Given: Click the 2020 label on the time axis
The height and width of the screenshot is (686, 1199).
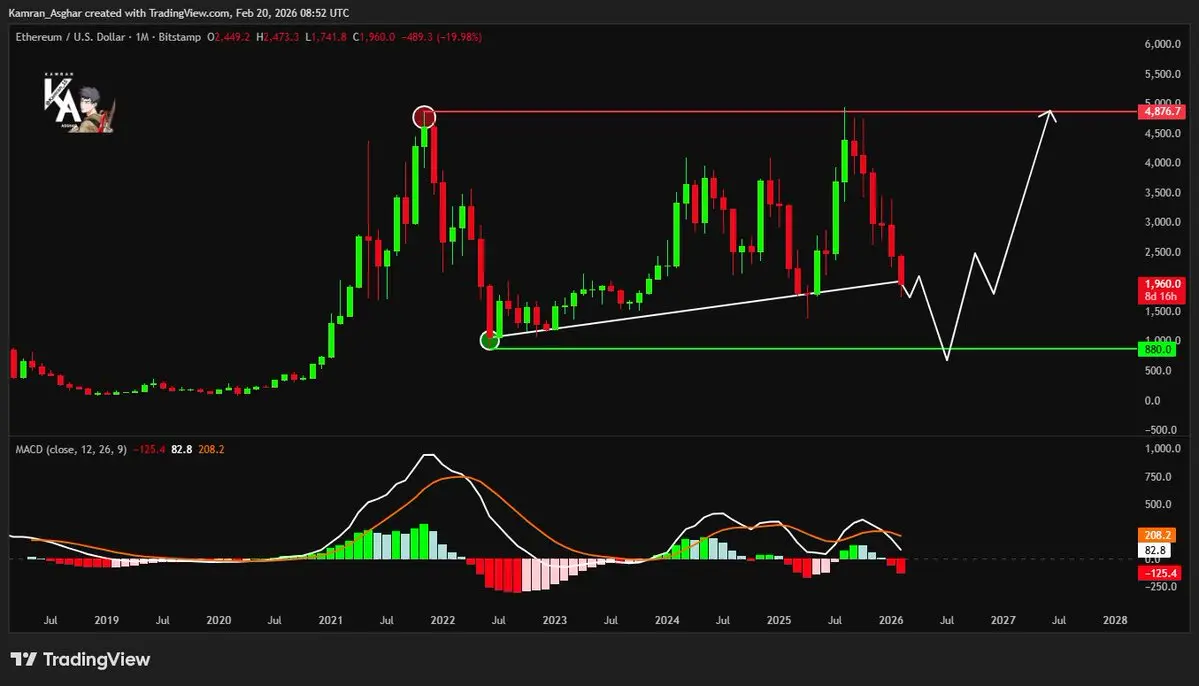Looking at the screenshot, I should tap(219, 620).
